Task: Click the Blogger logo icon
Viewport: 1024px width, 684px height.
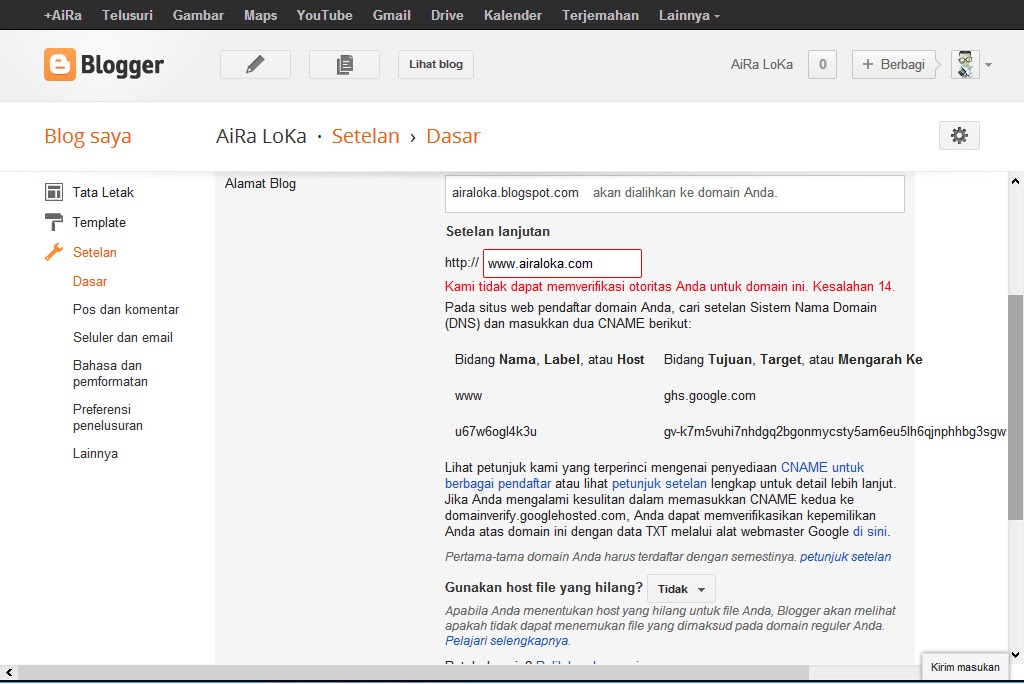Action: pyautogui.click(x=59, y=65)
